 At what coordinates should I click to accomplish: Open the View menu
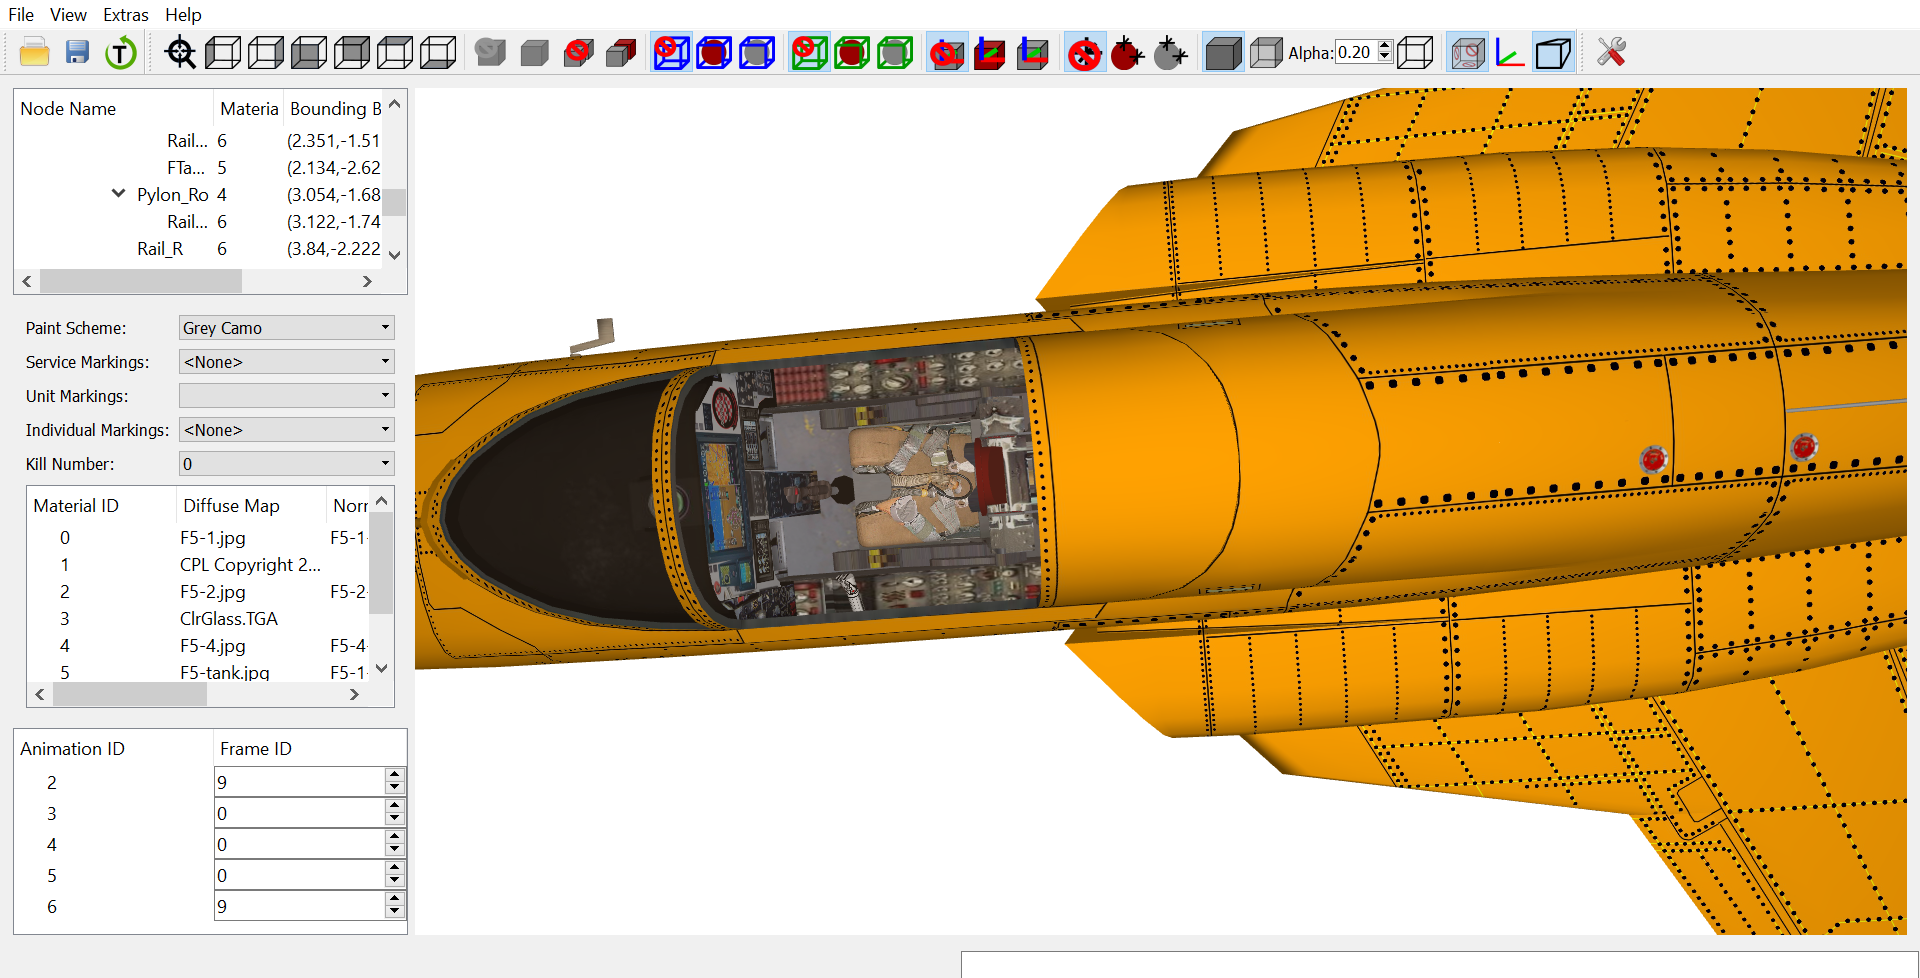tap(68, 15)
